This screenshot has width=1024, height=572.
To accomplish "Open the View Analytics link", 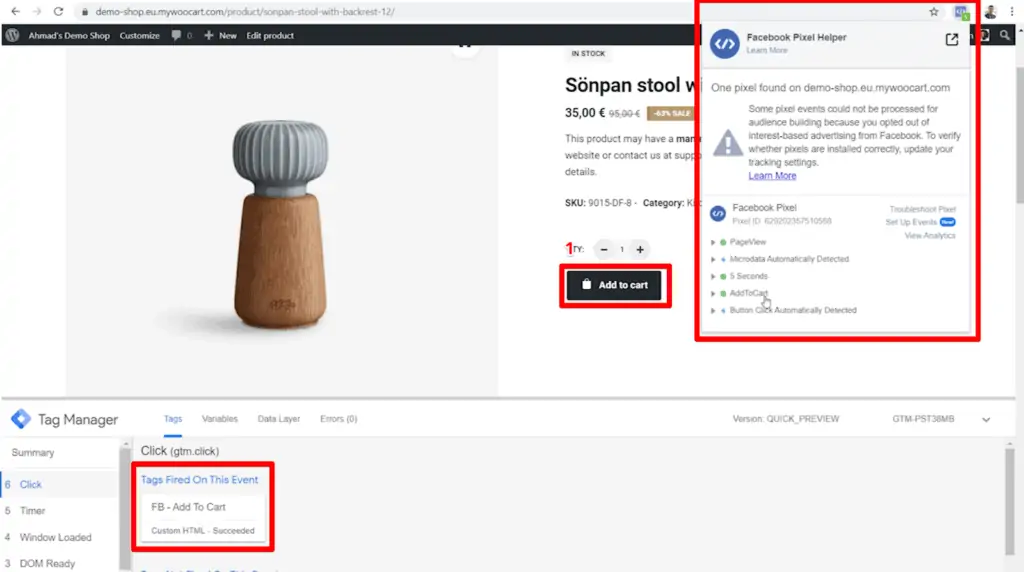I will pos(930,236).
